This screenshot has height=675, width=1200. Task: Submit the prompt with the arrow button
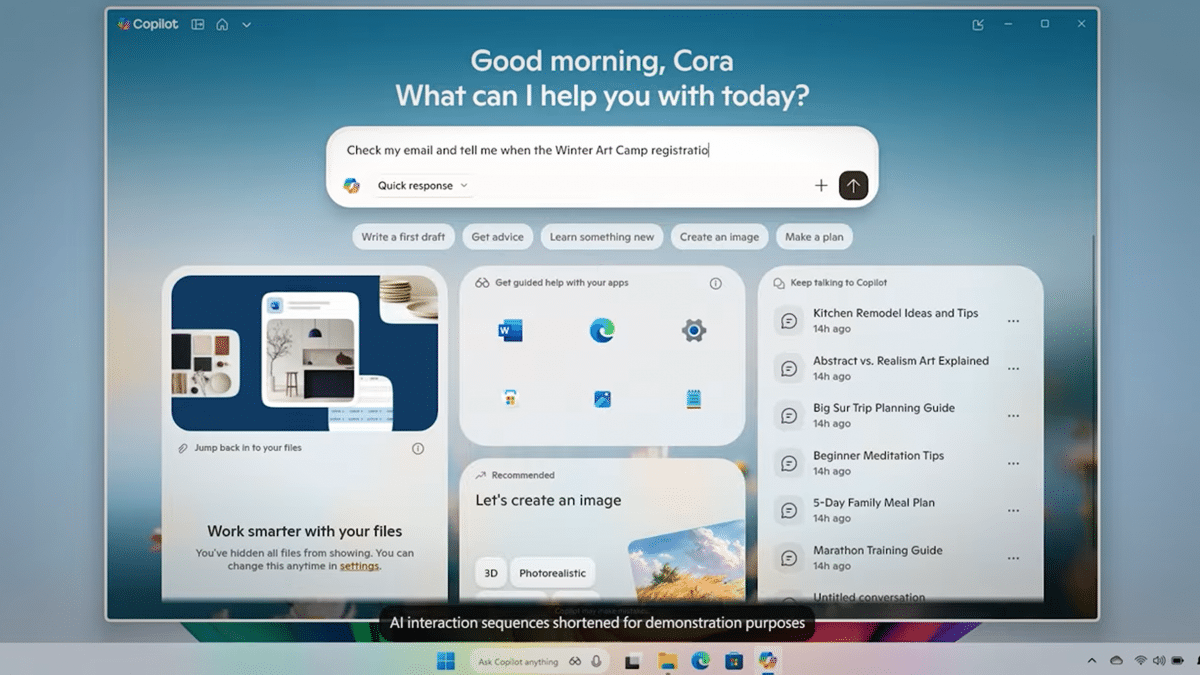[853, 185]
